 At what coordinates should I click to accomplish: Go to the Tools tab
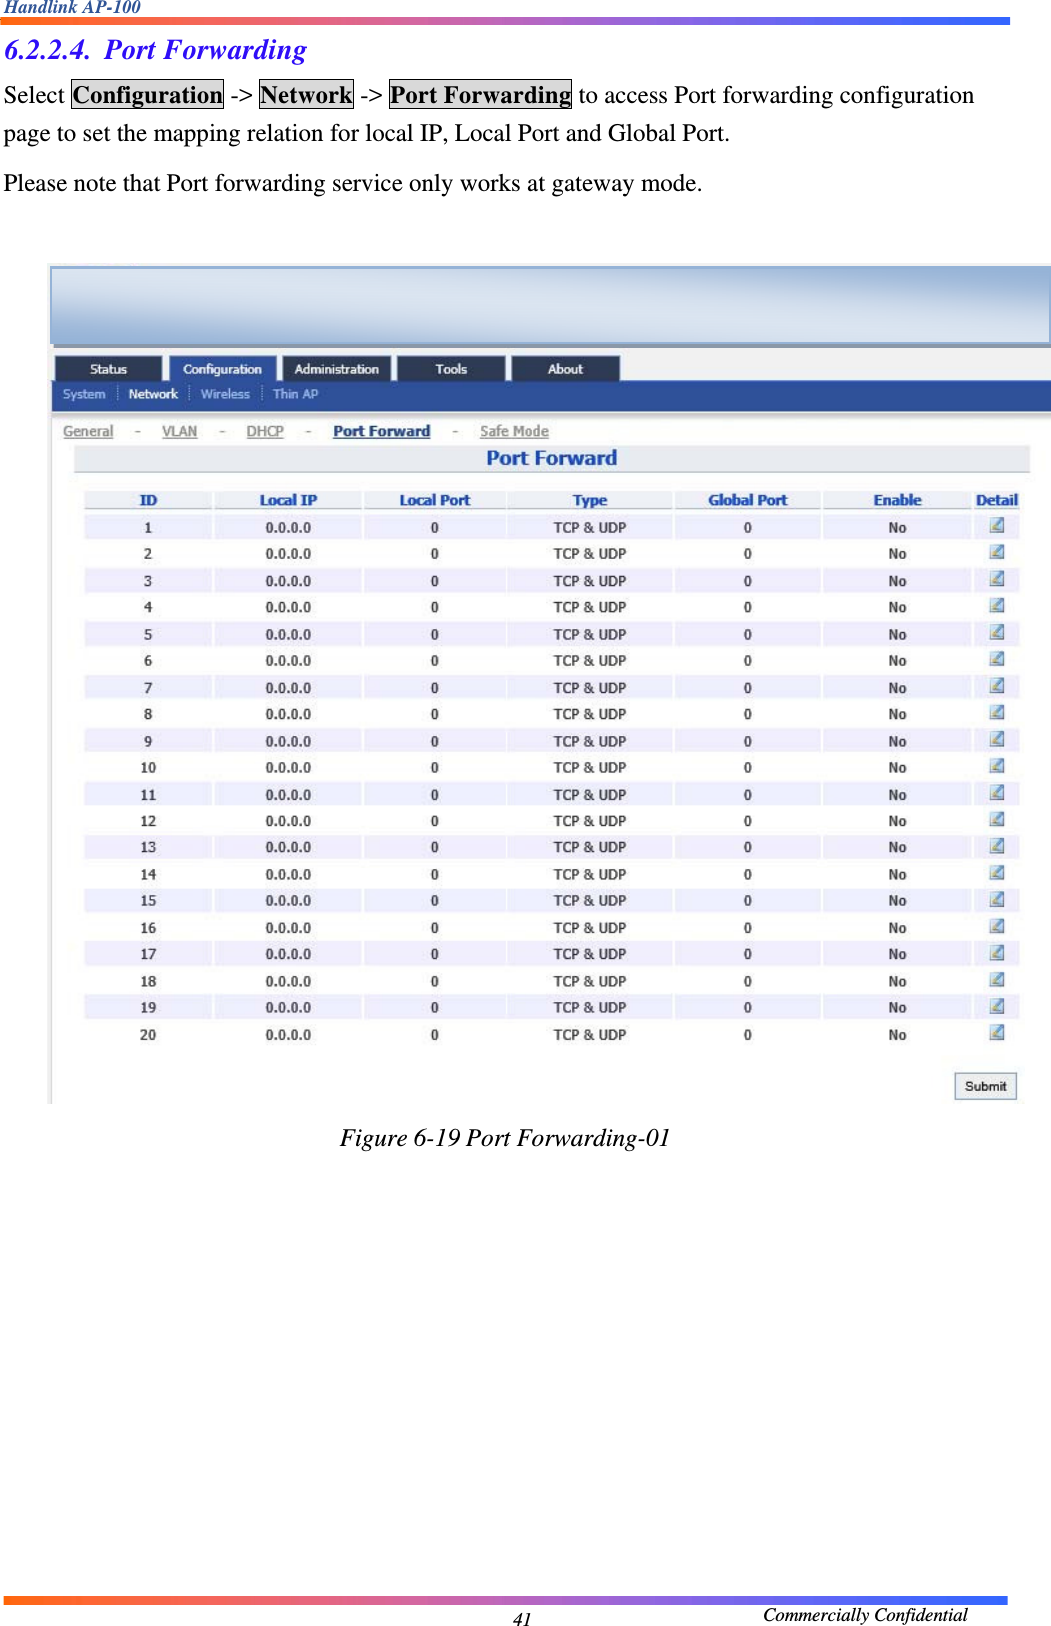(x=451, y=369)
